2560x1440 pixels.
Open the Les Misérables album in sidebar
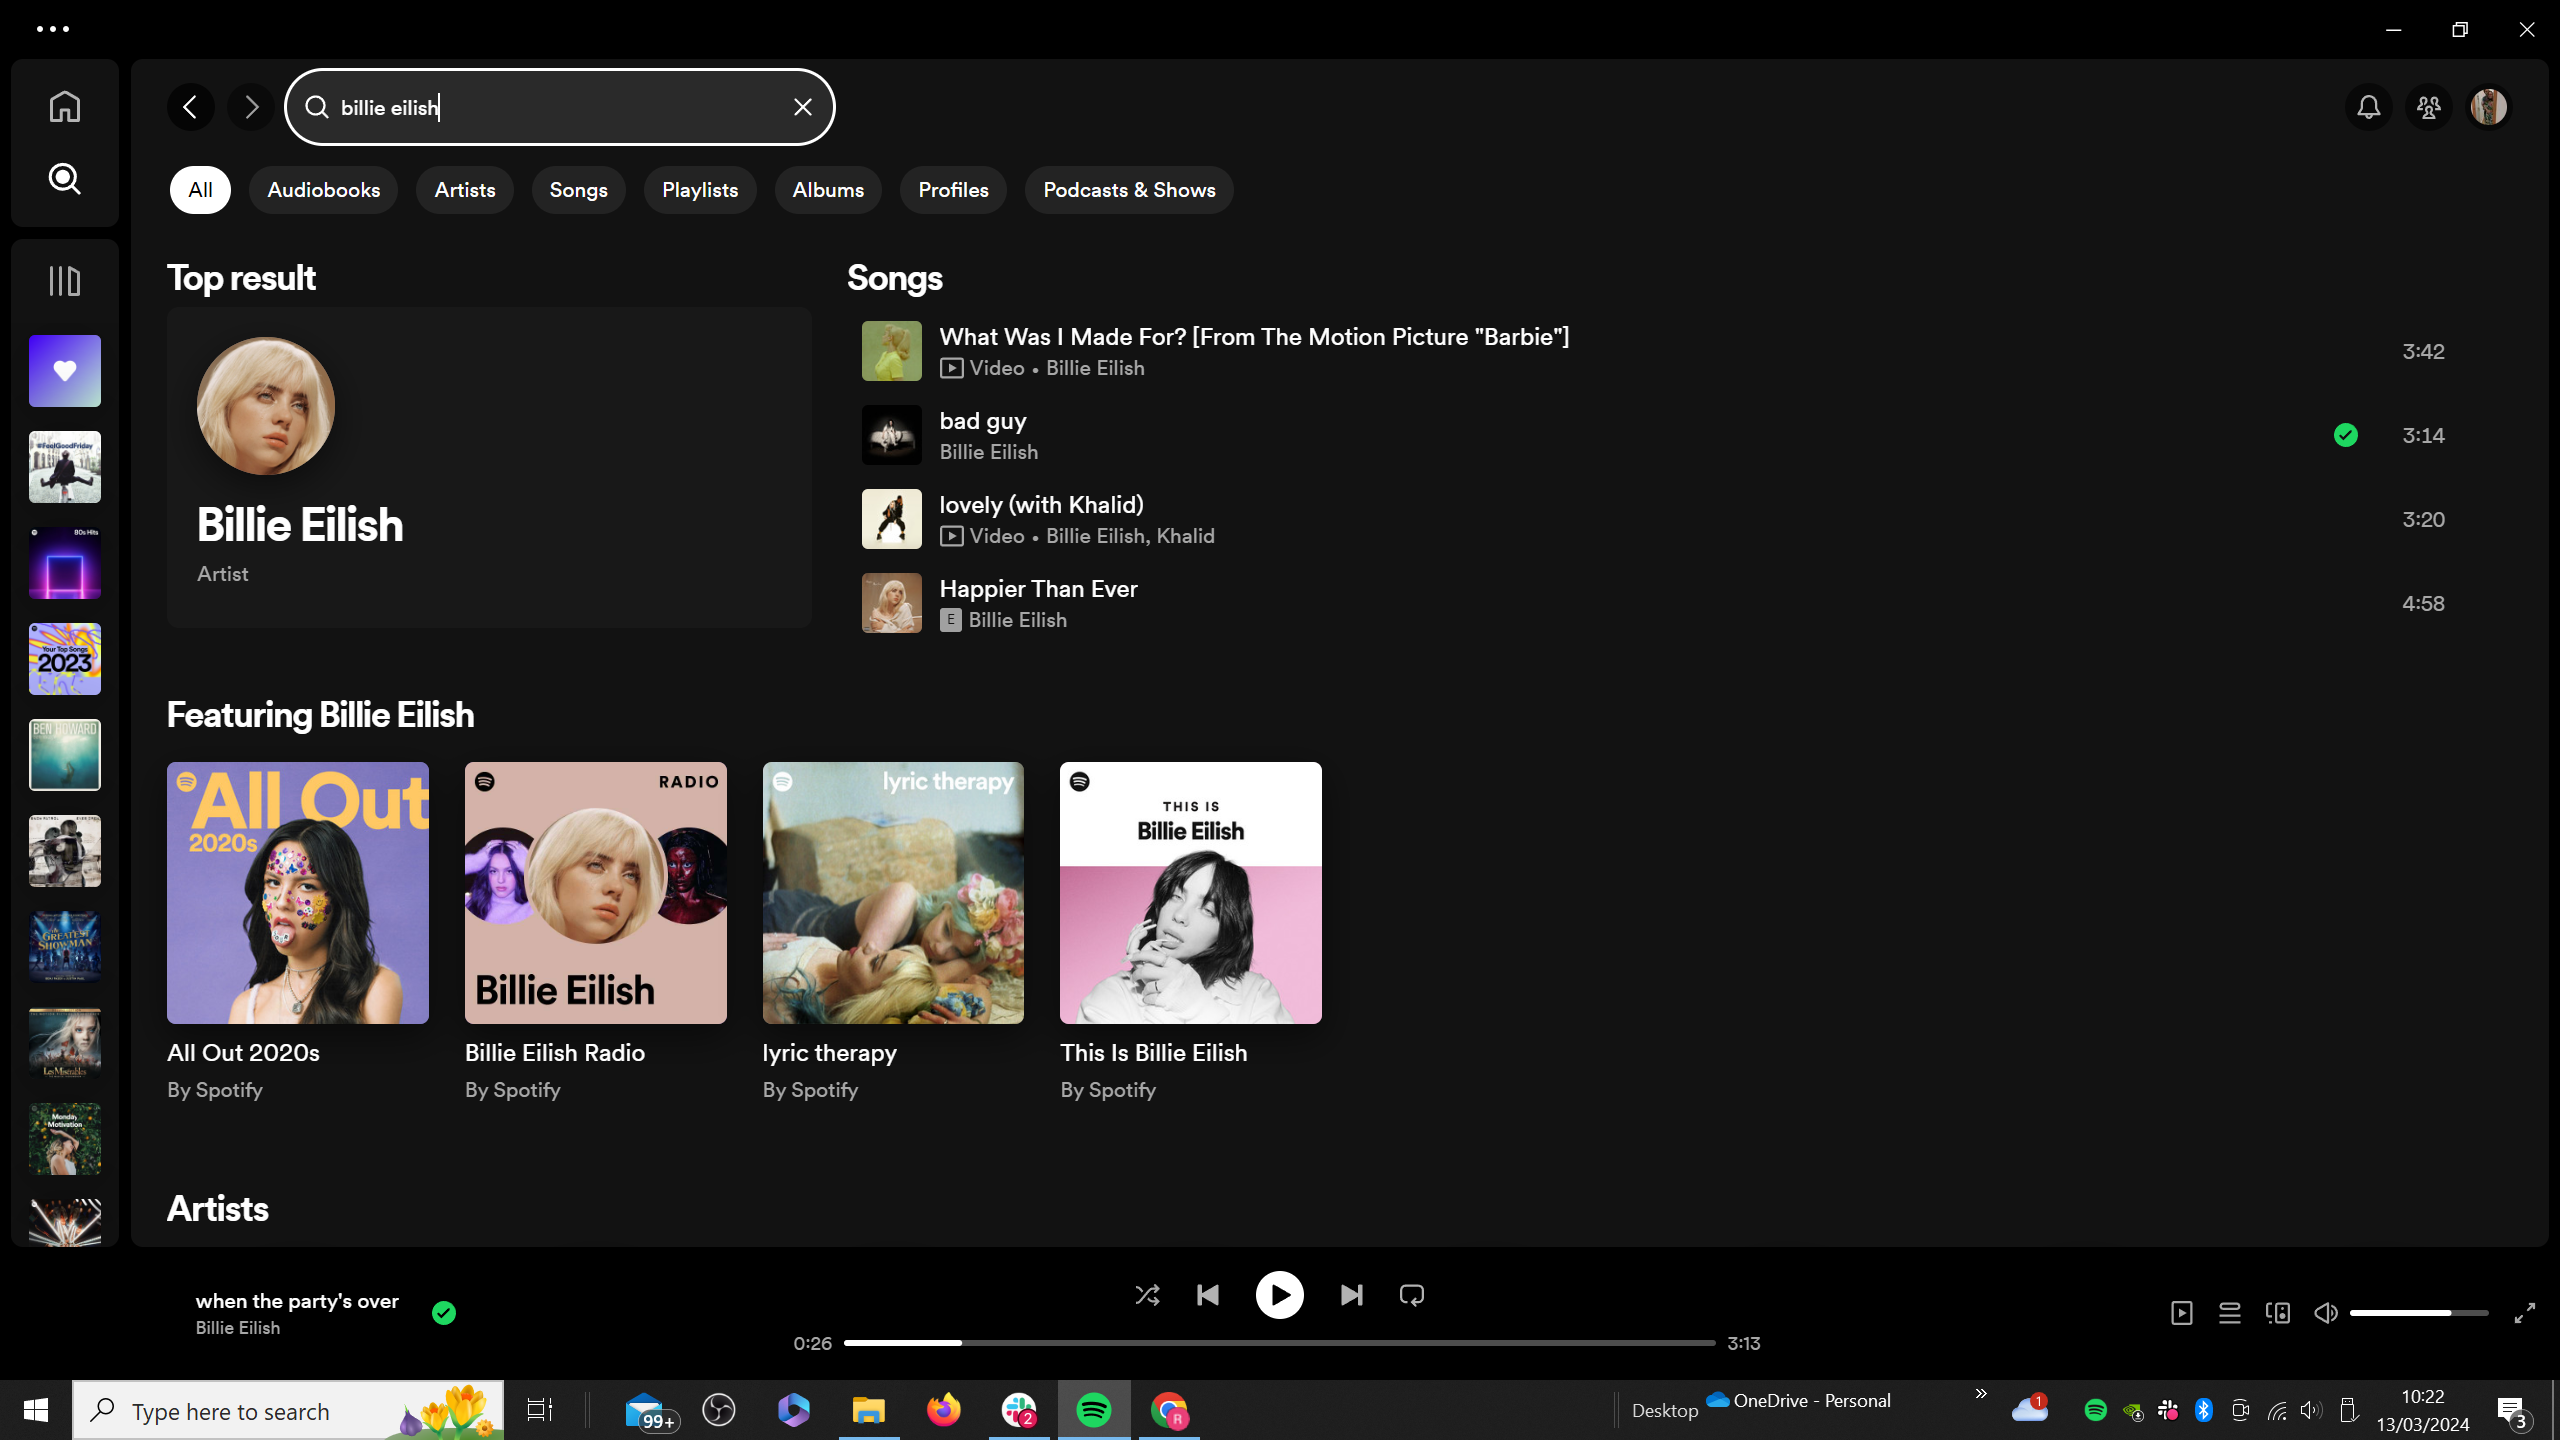[65, 1043]
